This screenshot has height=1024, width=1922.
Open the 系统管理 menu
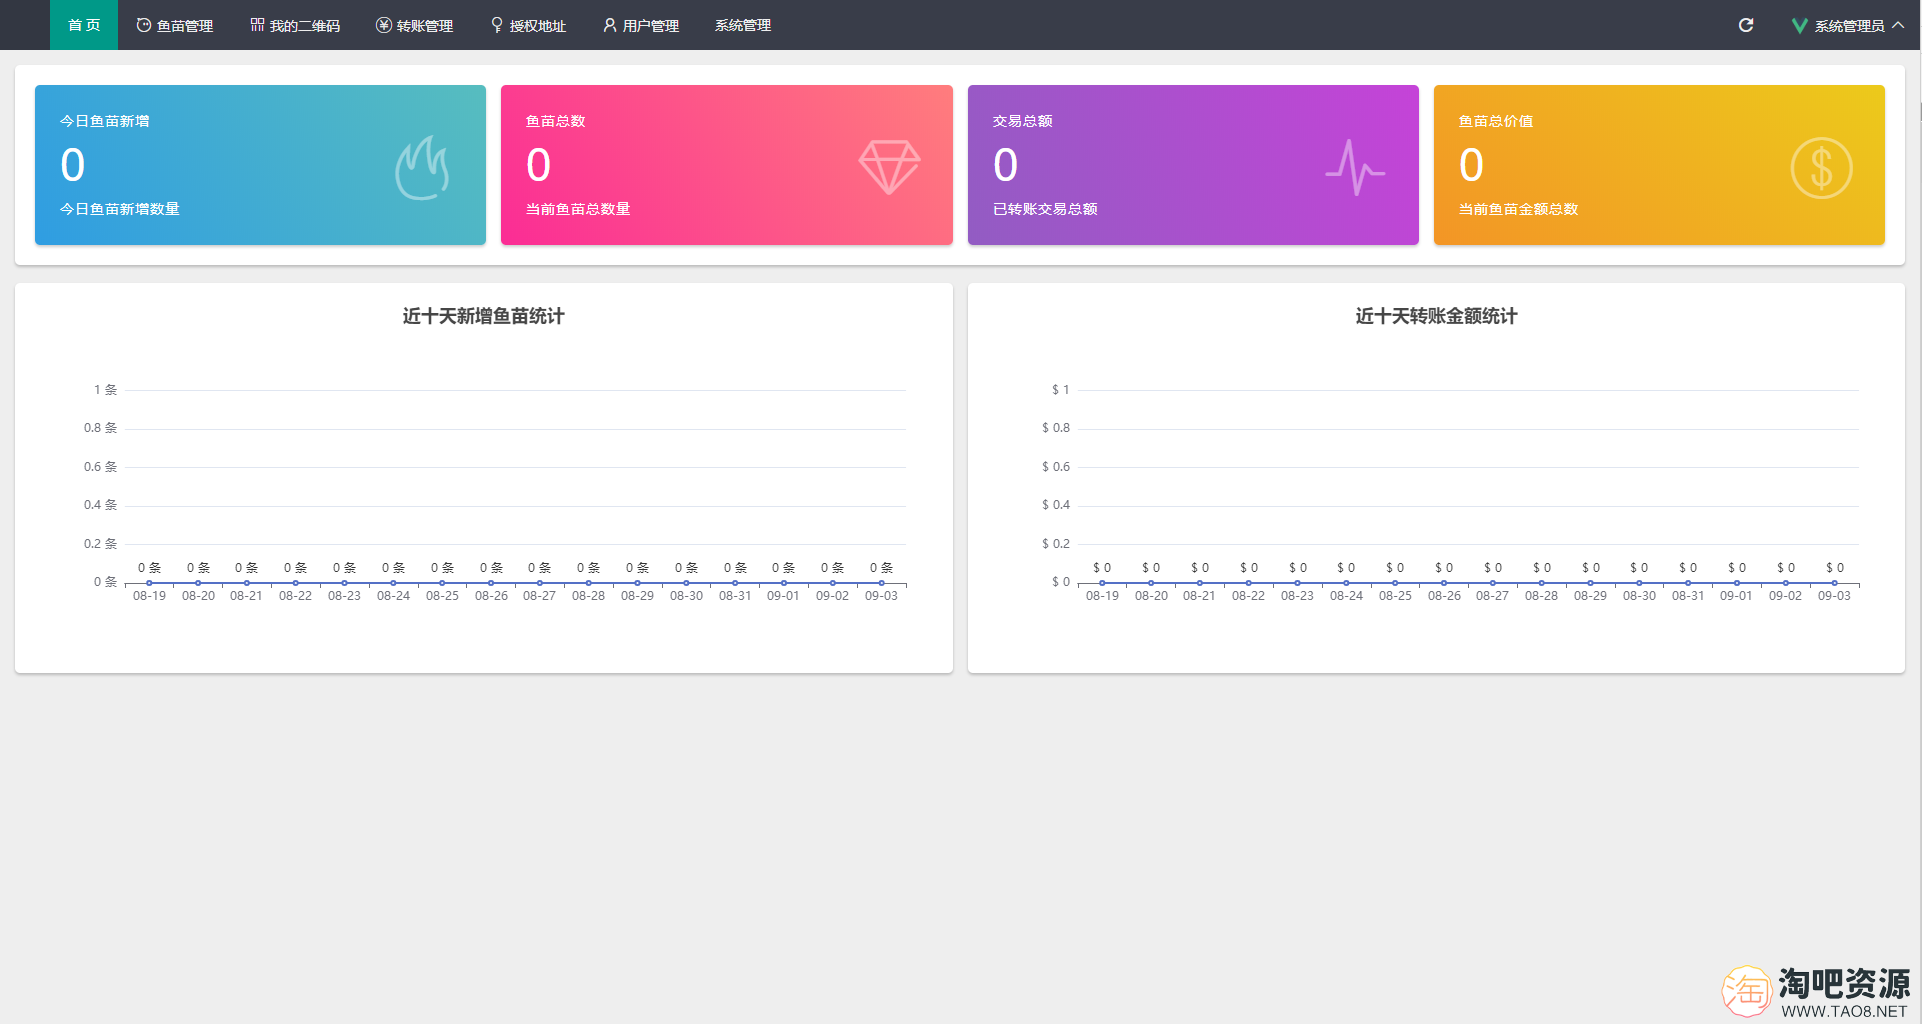743,25
